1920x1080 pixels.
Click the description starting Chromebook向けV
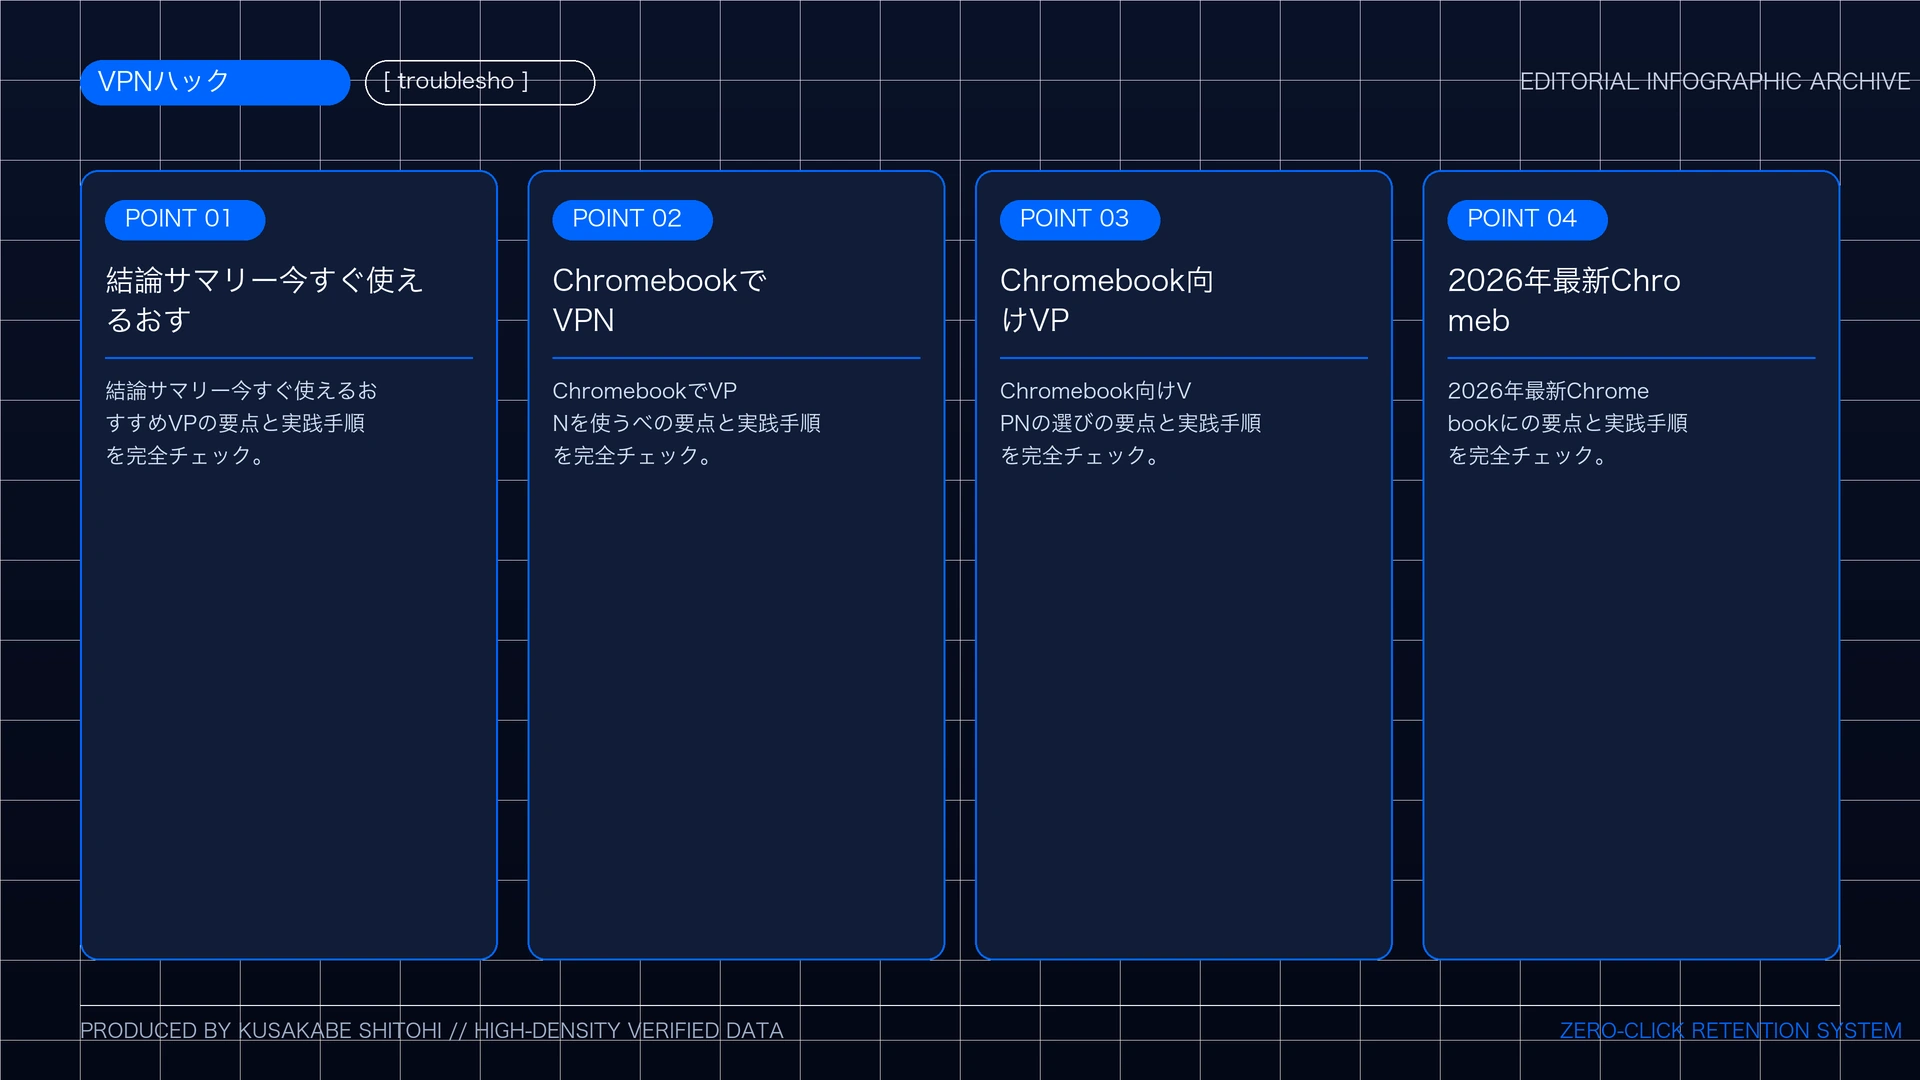(1131, 423)
